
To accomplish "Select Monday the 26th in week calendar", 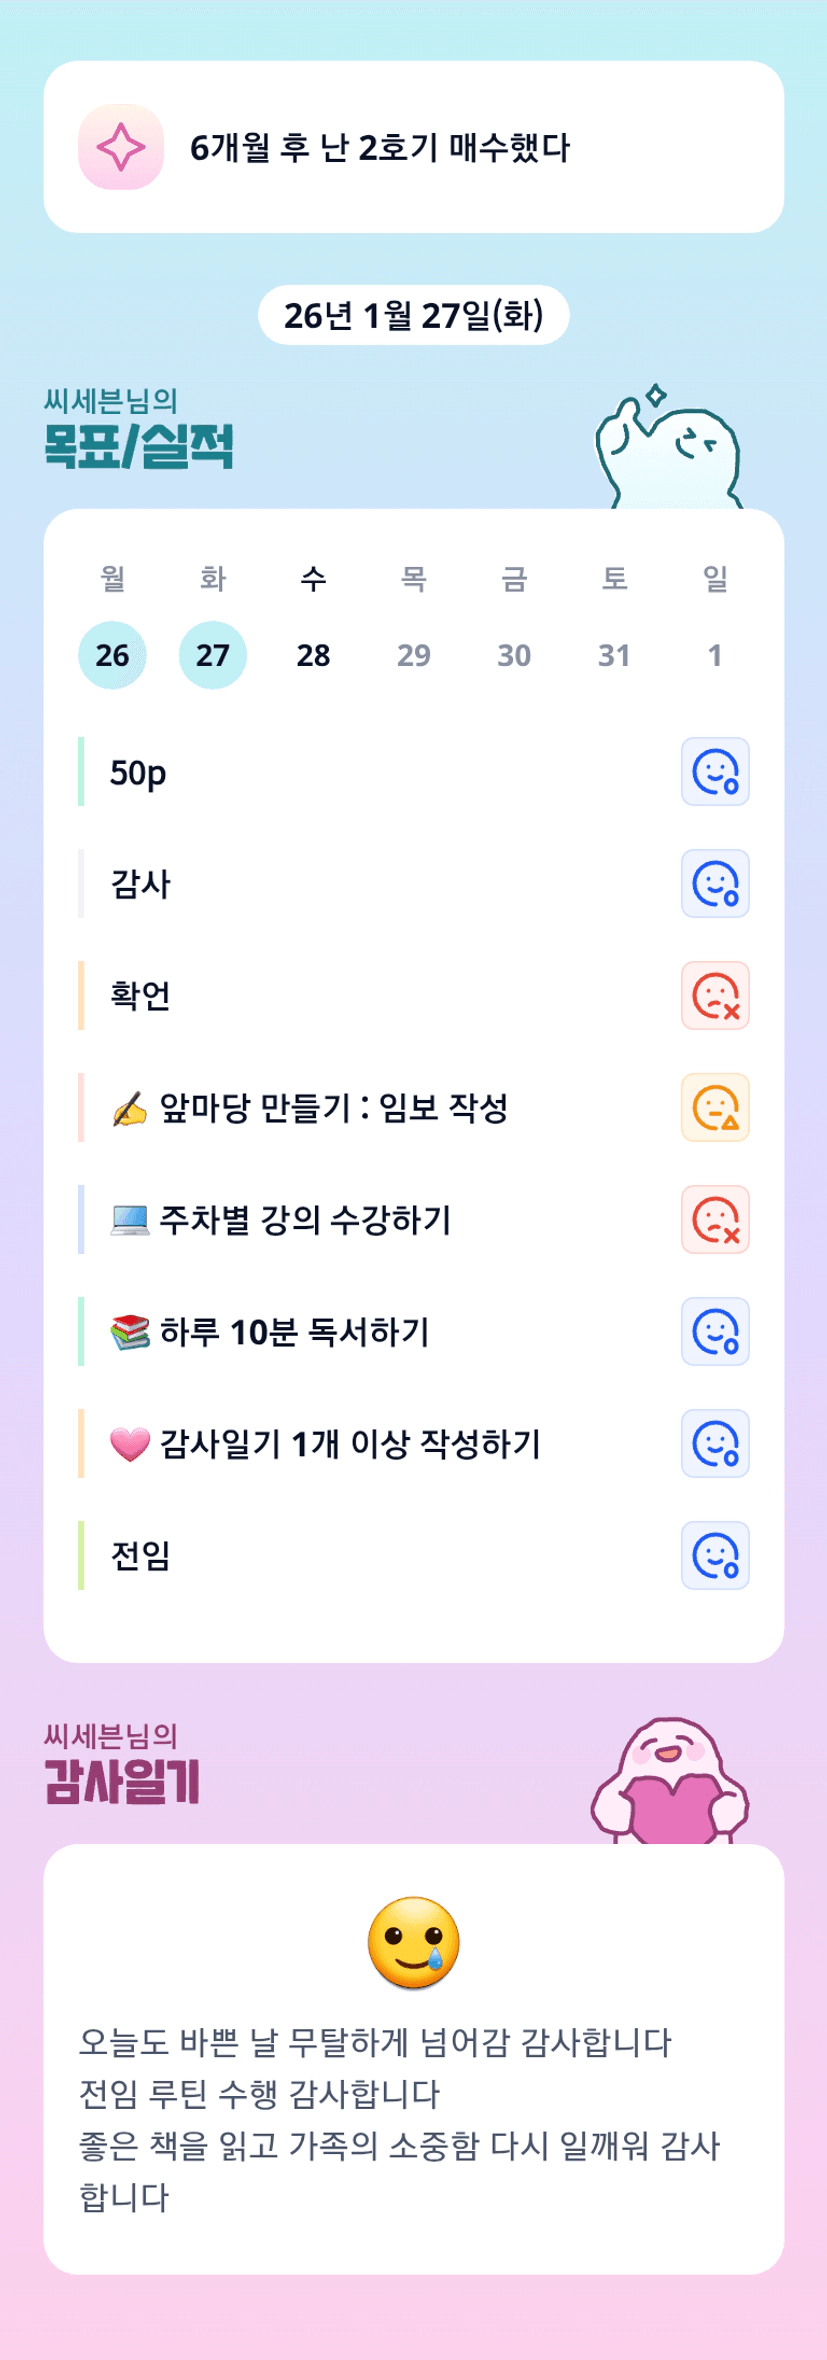I will coord(112,655).
